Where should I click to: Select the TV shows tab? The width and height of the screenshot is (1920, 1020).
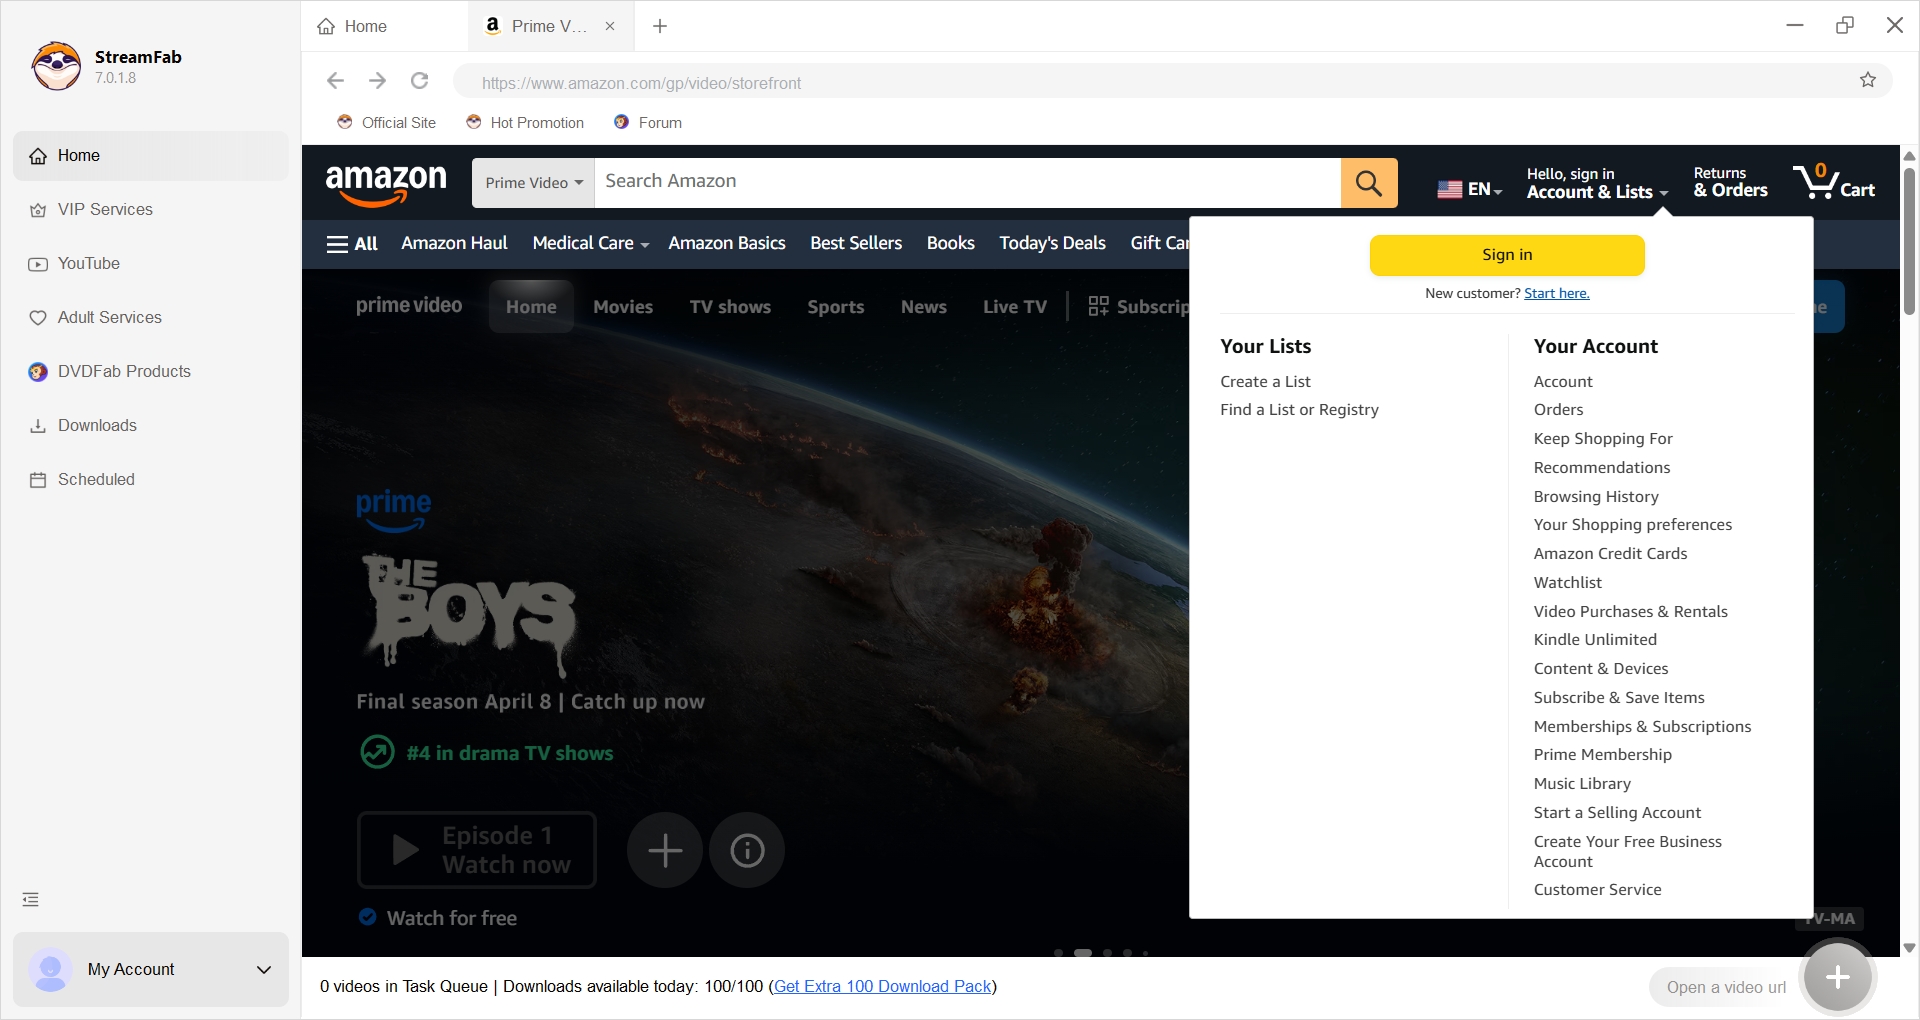tap(730, 307)
